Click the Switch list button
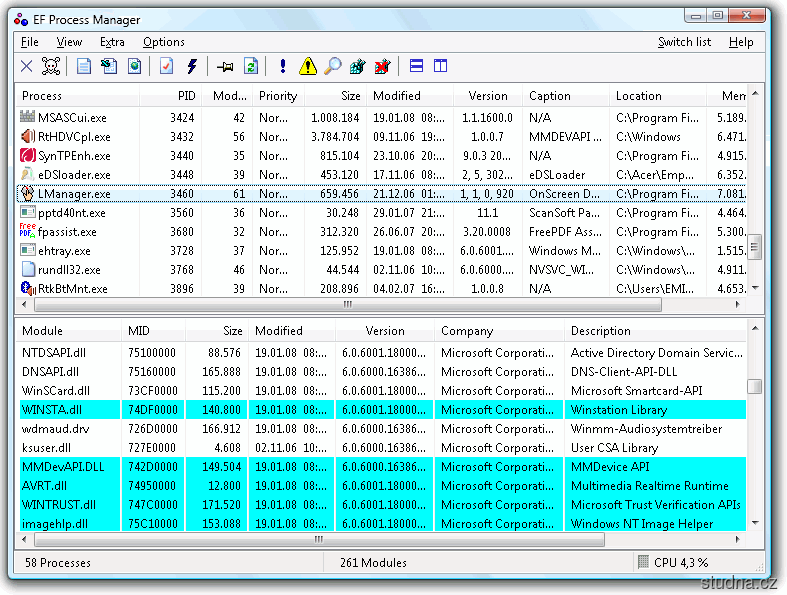 [x=684, y=42]
